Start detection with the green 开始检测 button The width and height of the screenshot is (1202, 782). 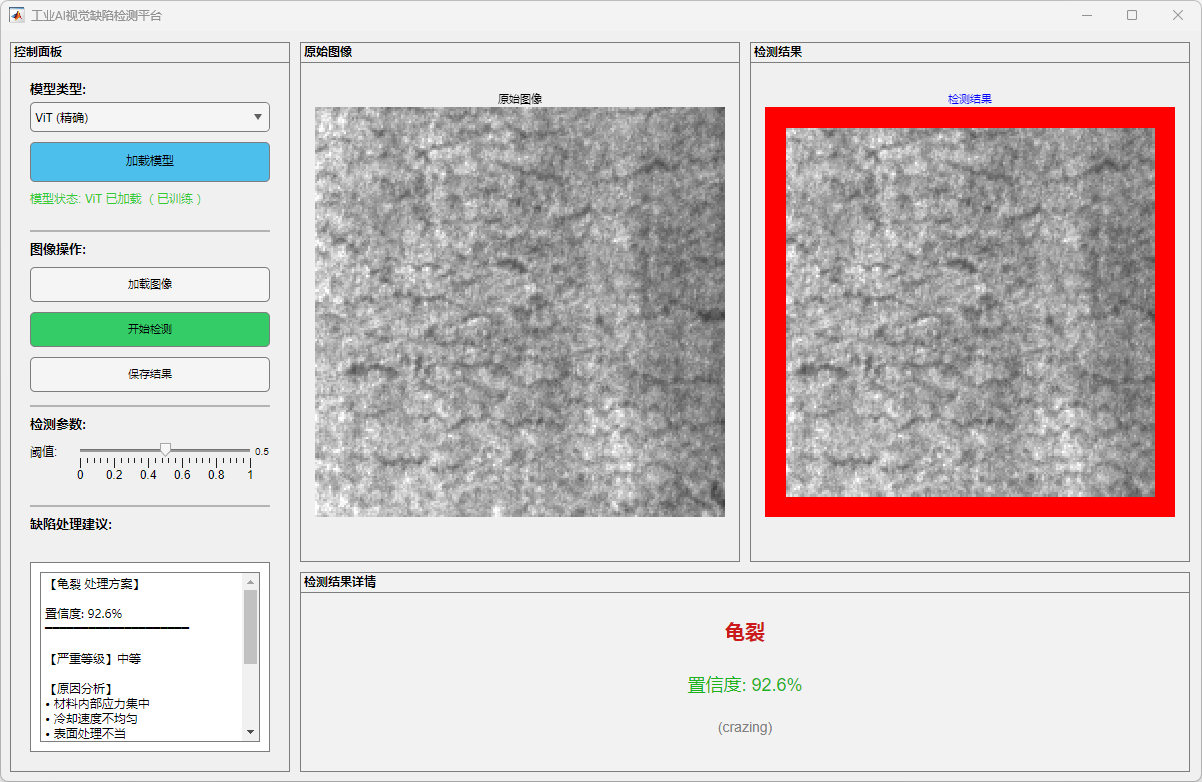coord(150,329)
